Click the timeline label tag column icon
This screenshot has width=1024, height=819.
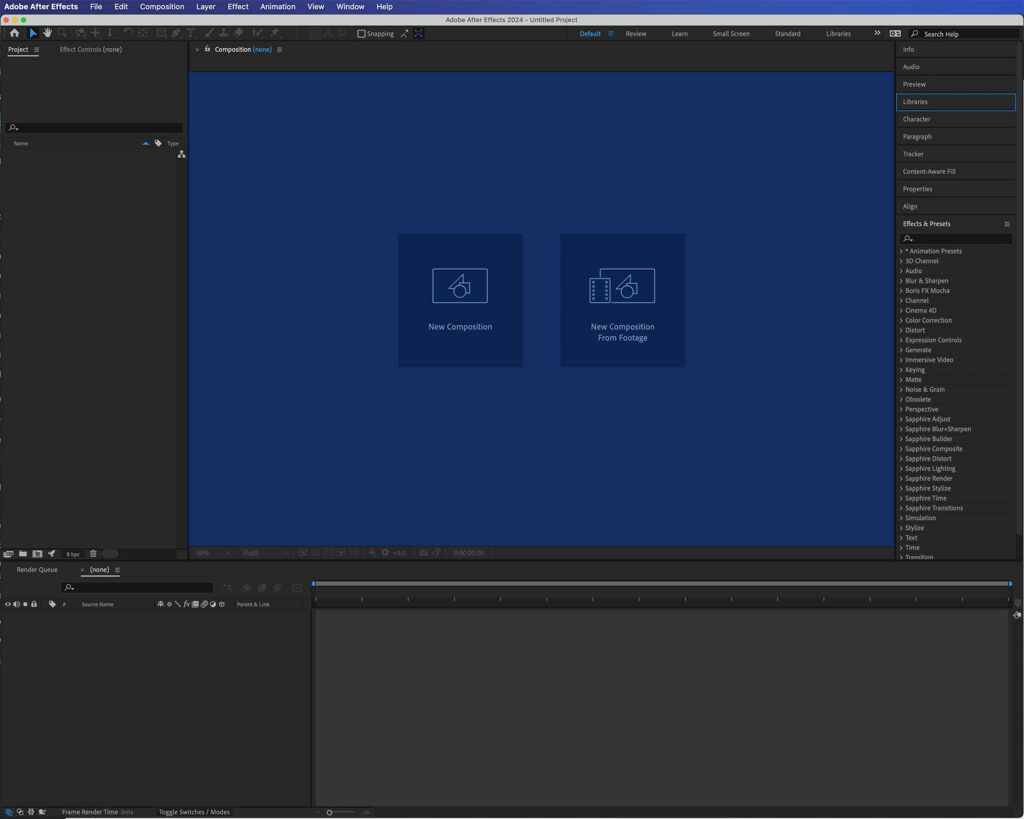click(x=52, y=604)
